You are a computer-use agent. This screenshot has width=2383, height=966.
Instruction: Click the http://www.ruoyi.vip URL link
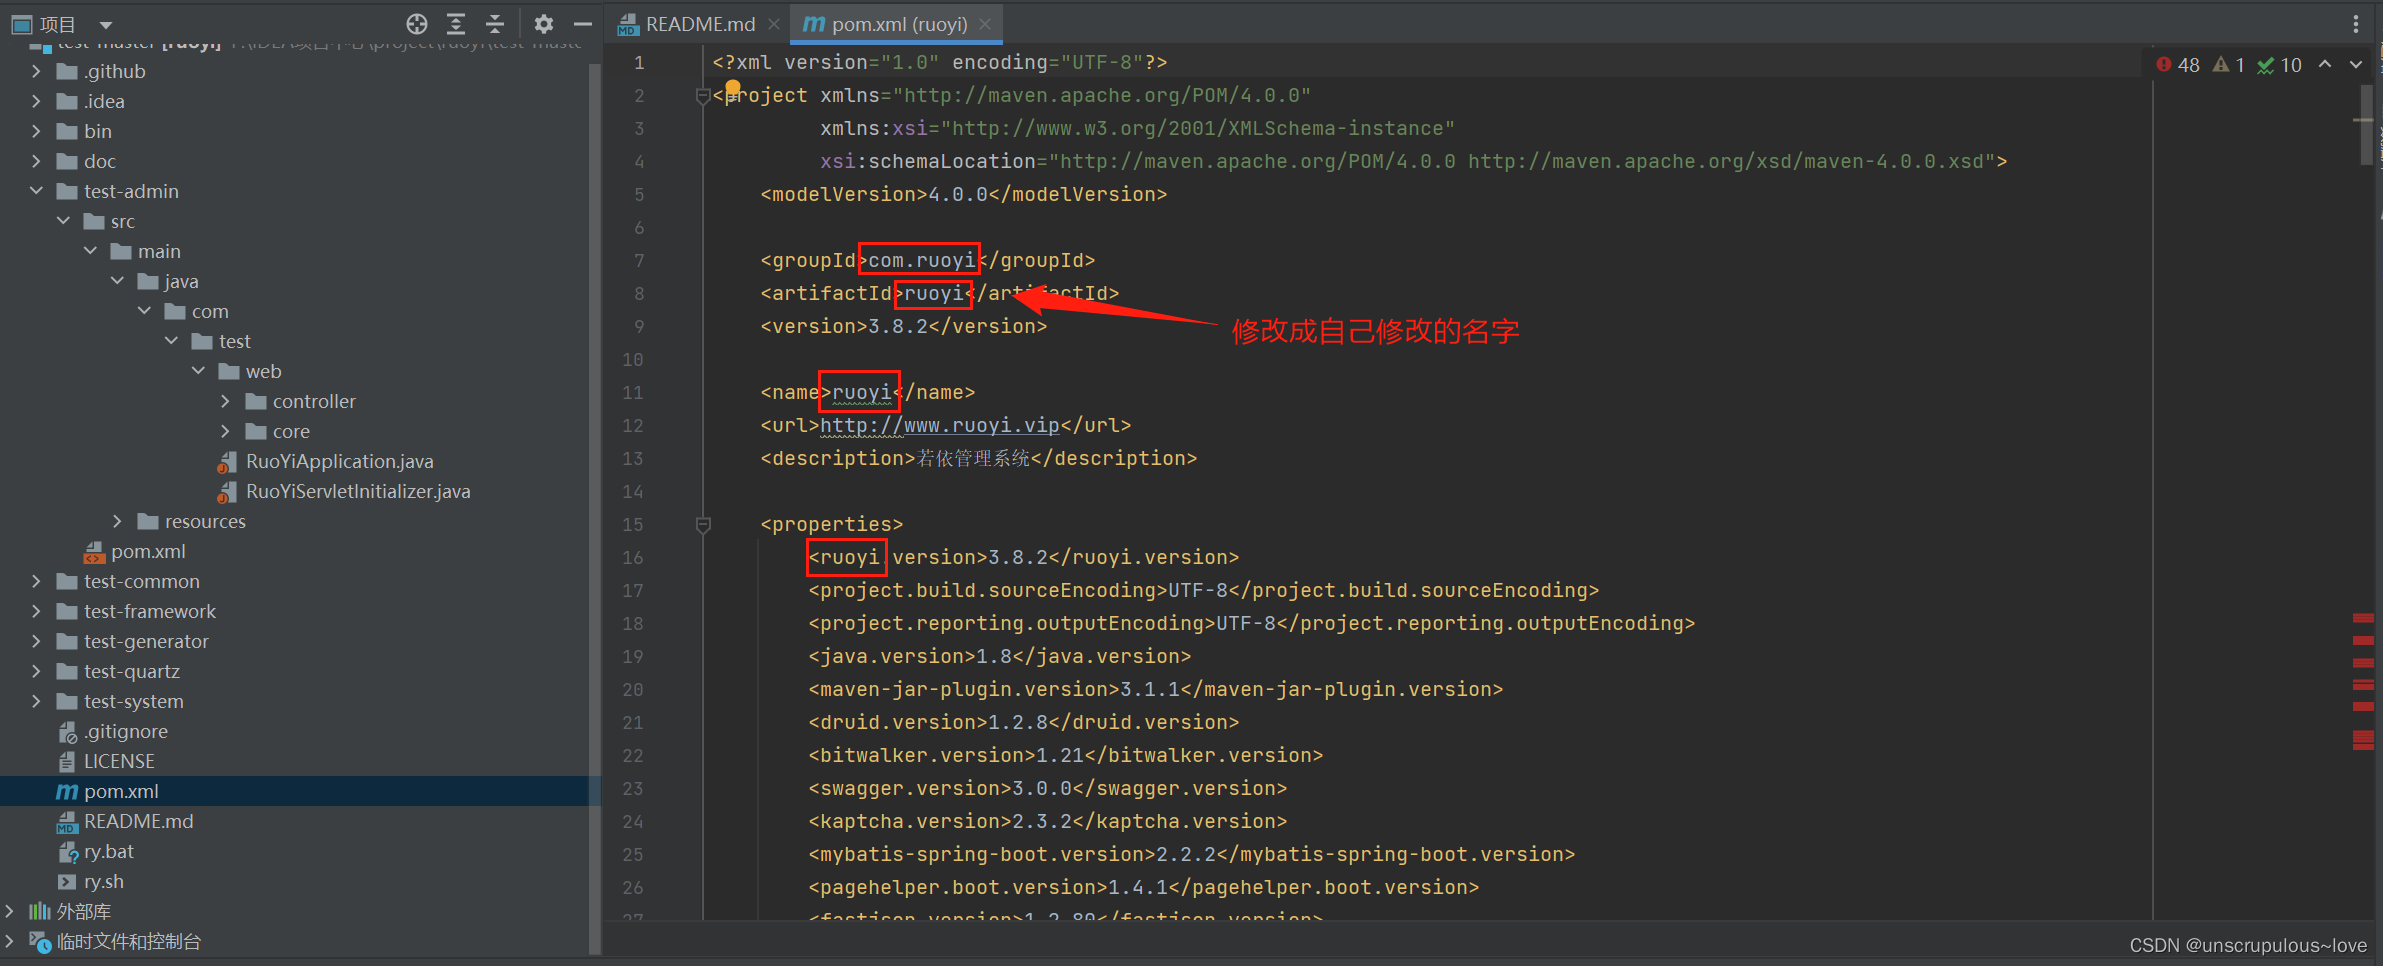pyautogui.click(x=939, y=425)
